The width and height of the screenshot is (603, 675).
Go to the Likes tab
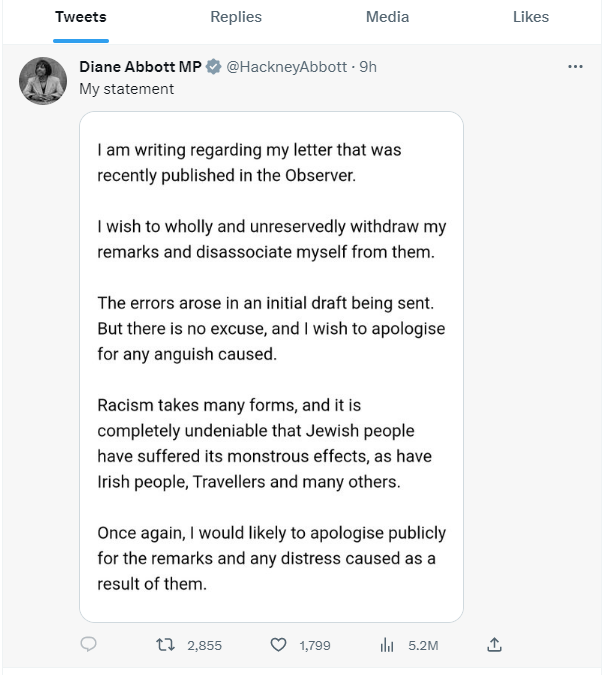531,17
